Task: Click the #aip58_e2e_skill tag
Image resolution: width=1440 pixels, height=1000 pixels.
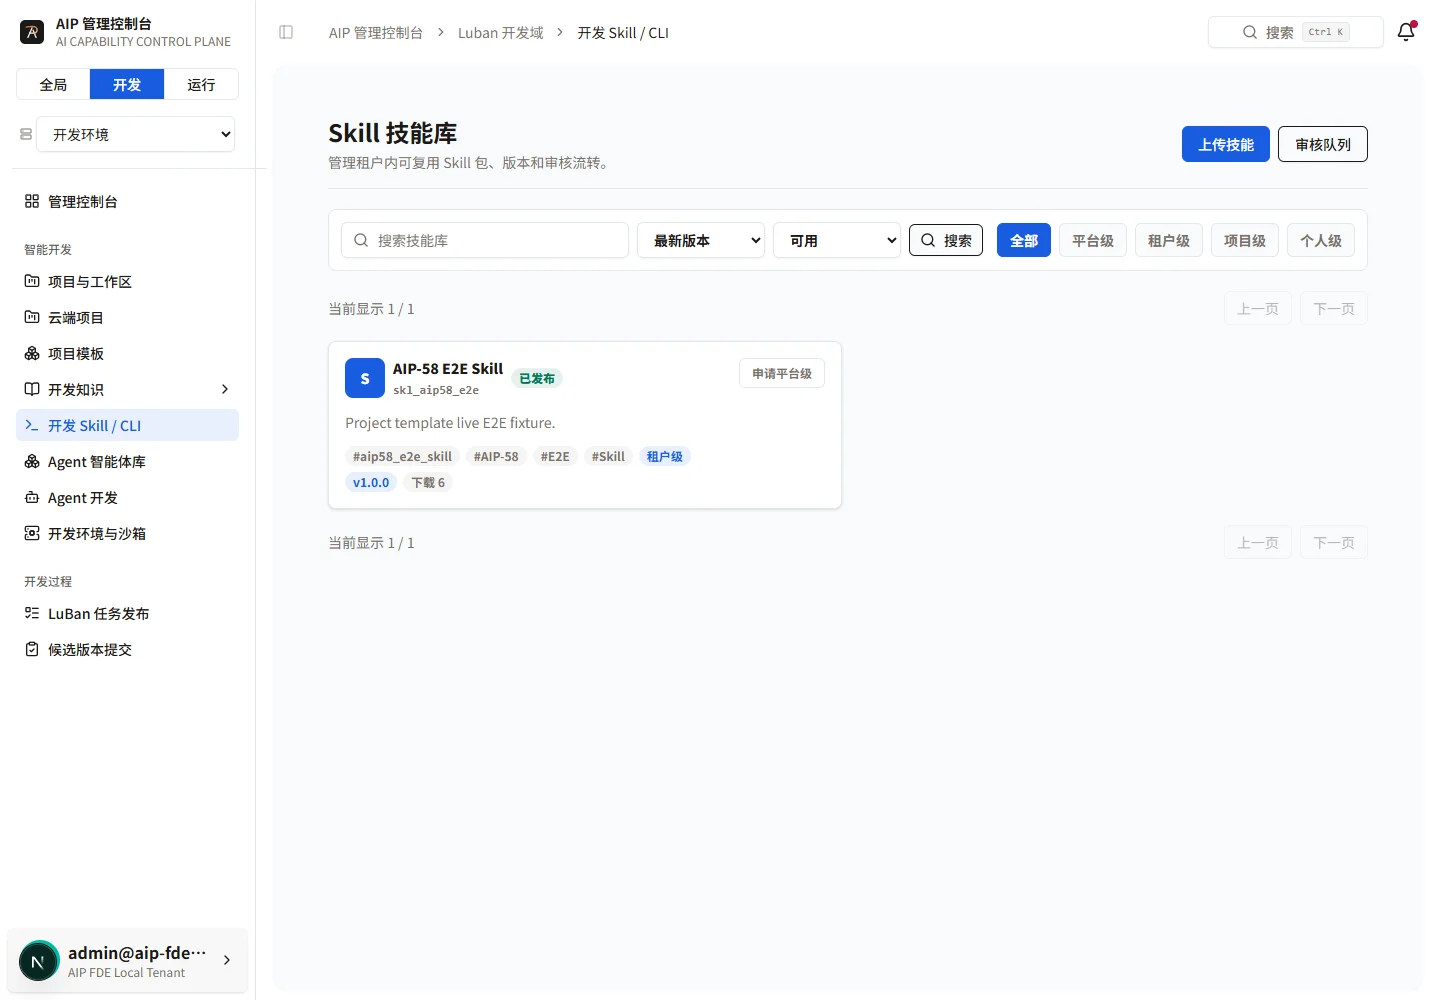Action: [402, 456]
